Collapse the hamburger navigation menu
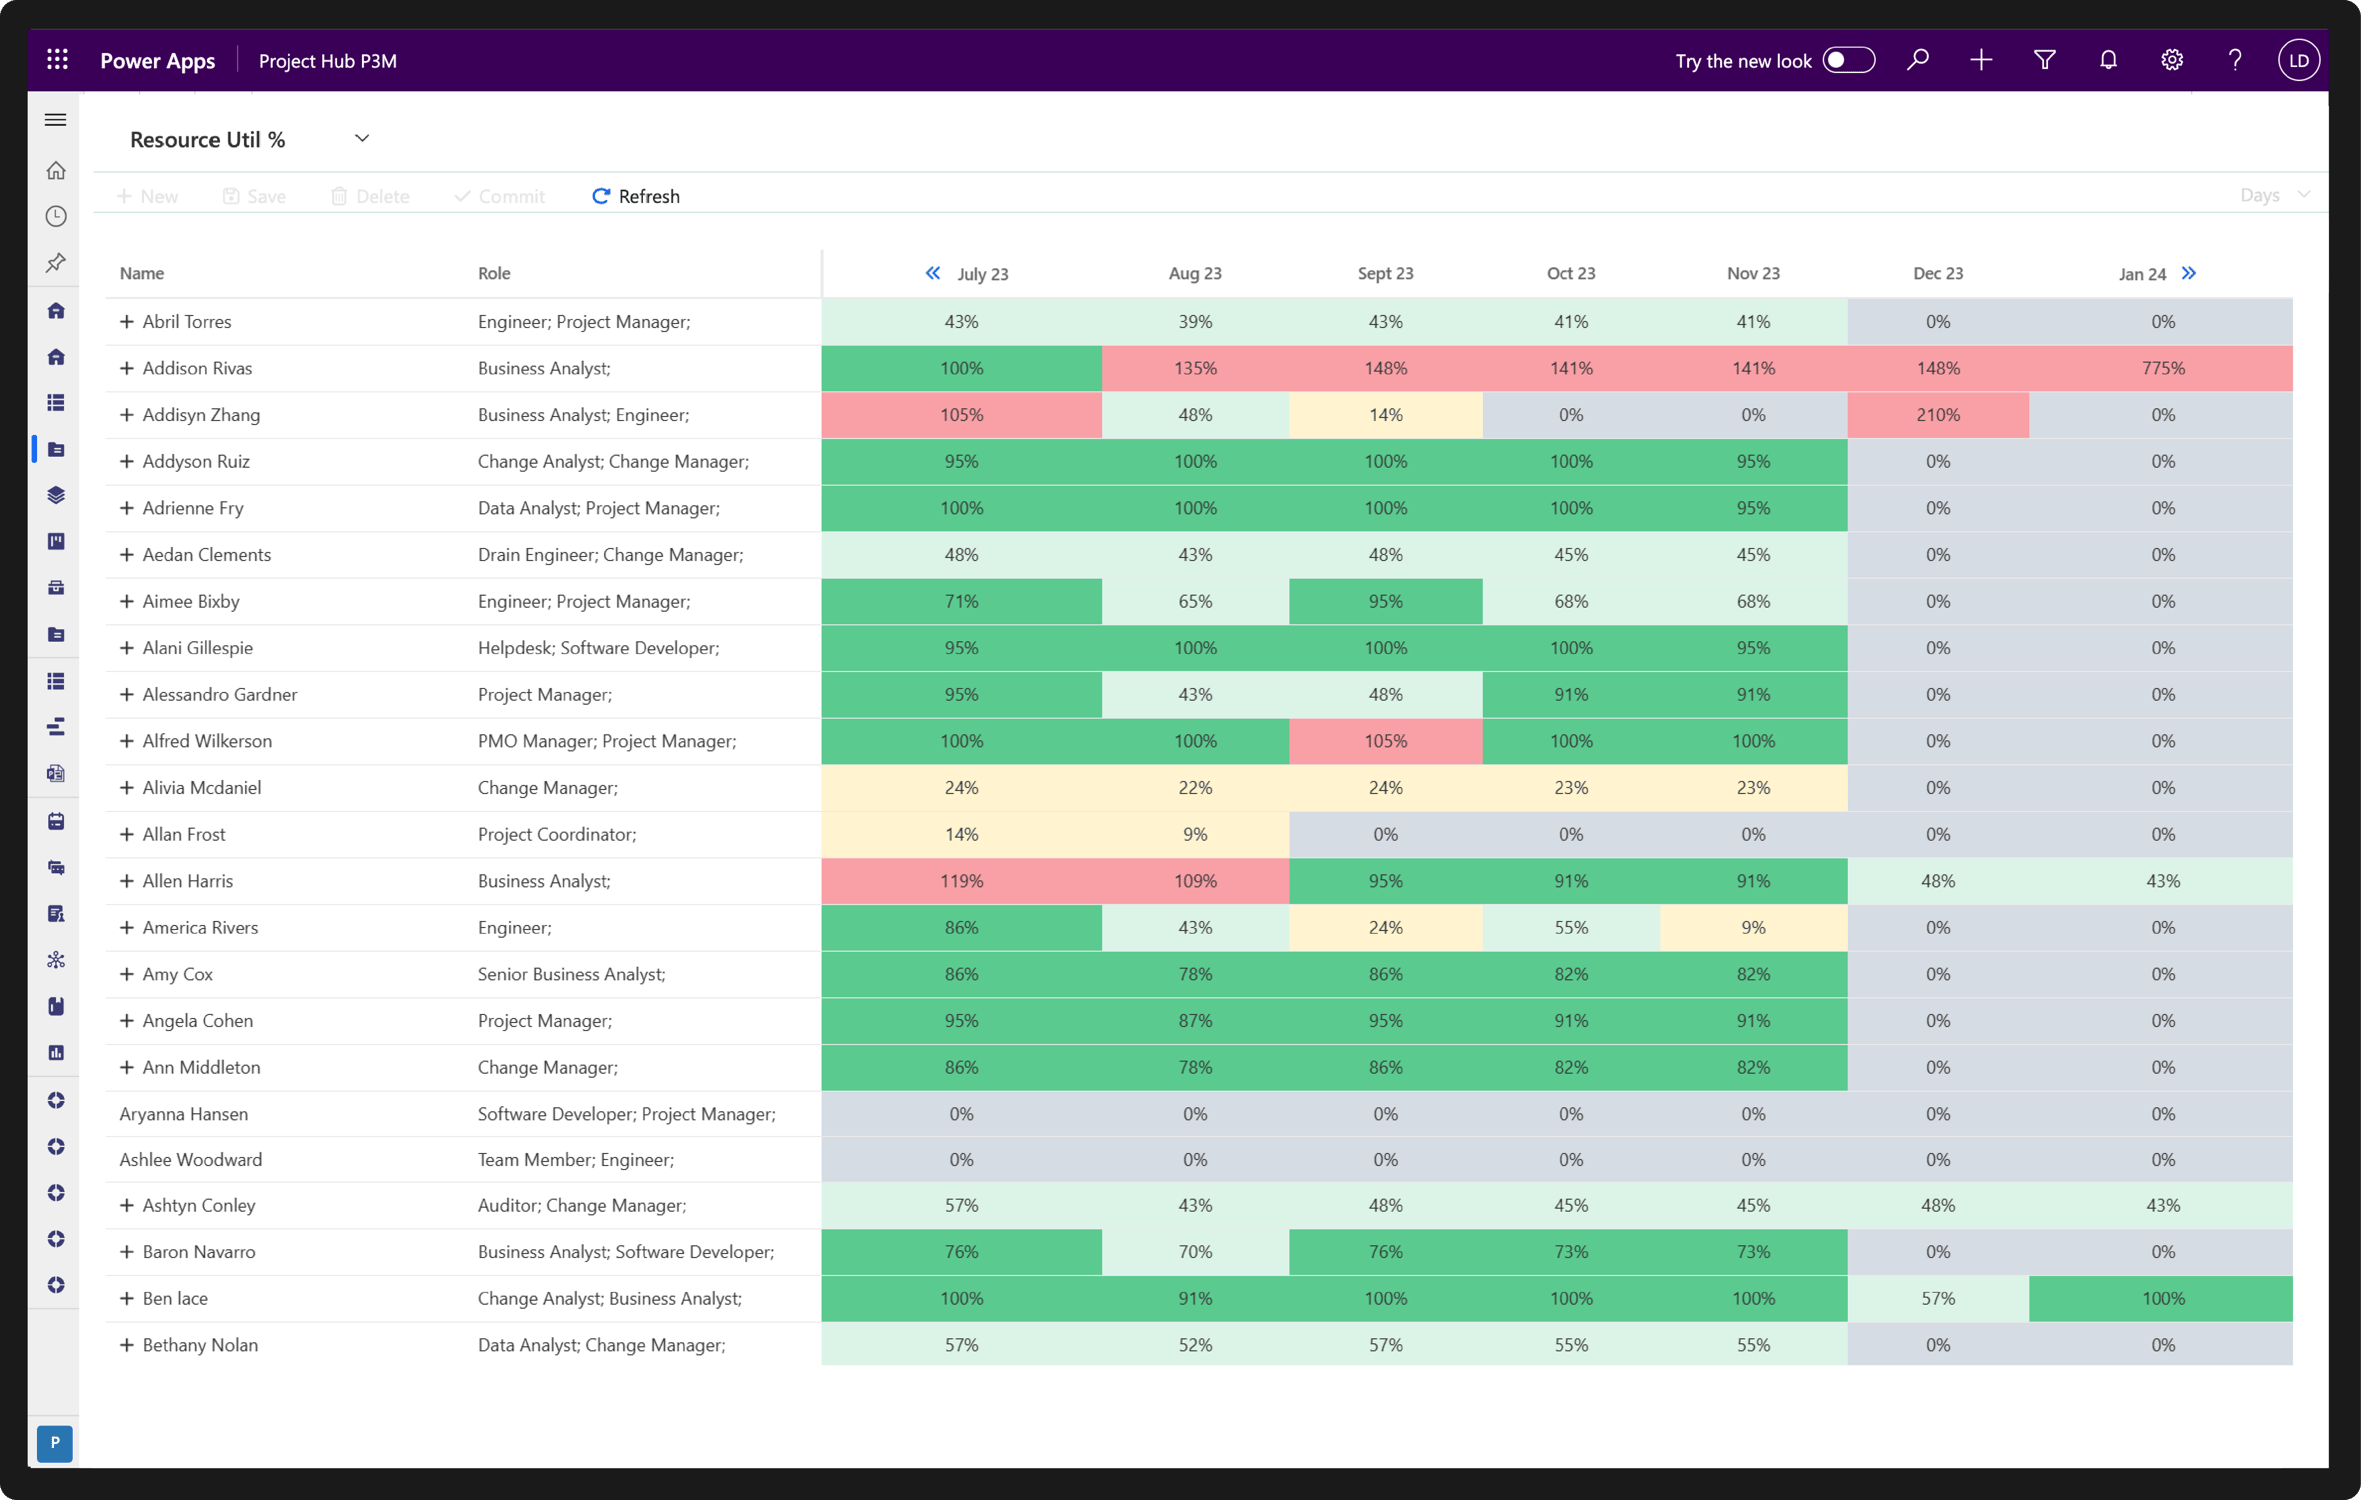 coord(56,120)
